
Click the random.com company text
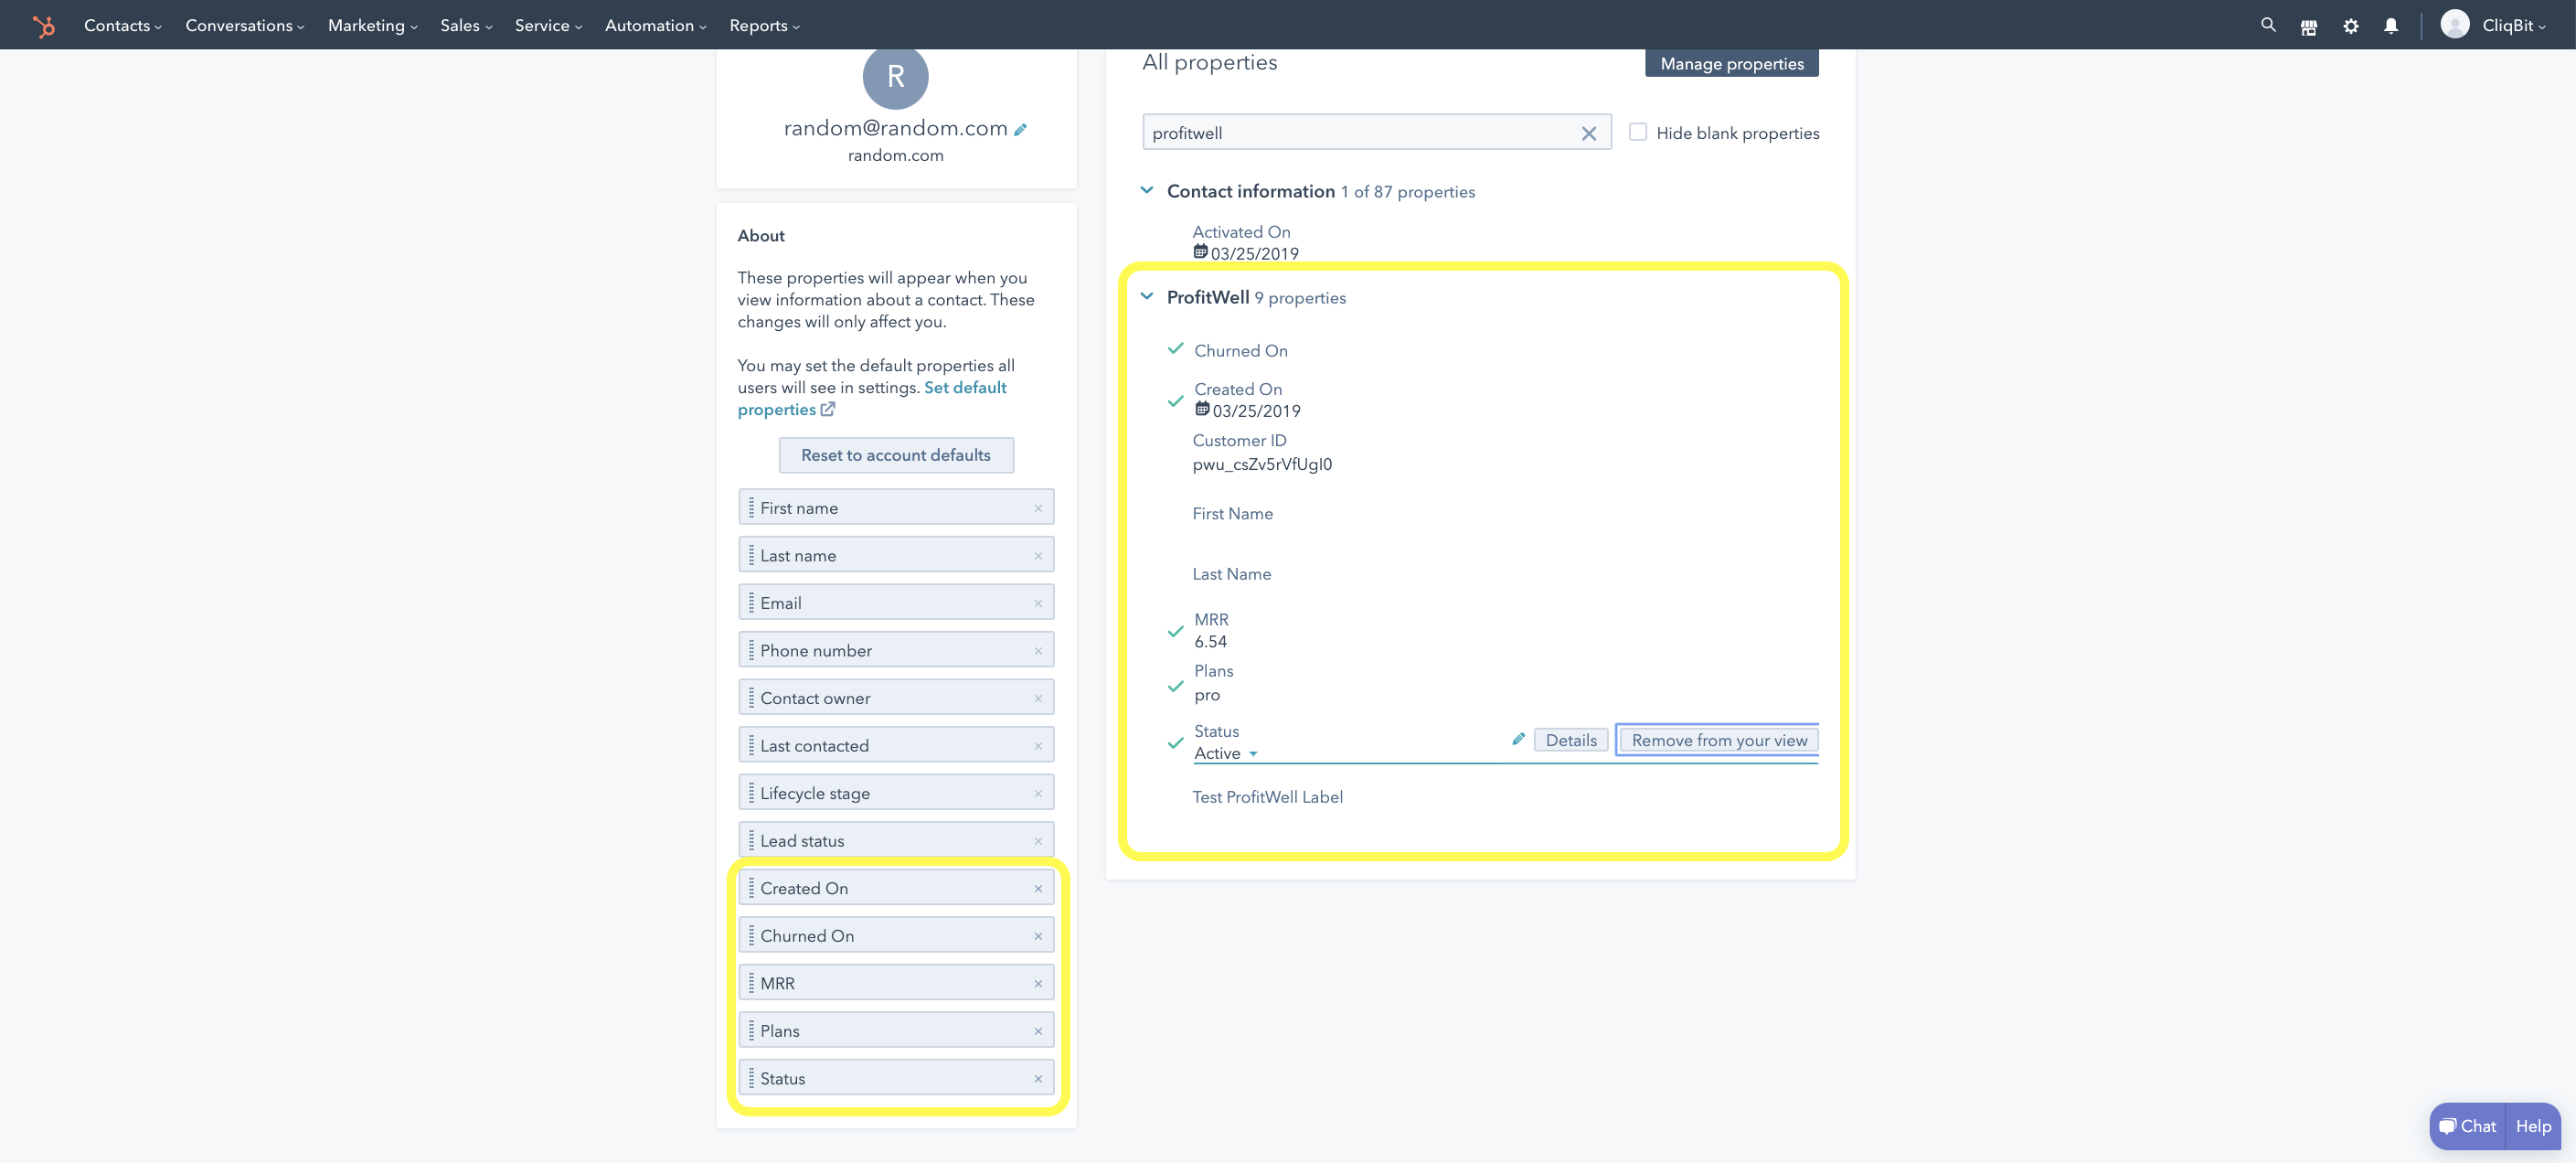[x=895, y=155]
